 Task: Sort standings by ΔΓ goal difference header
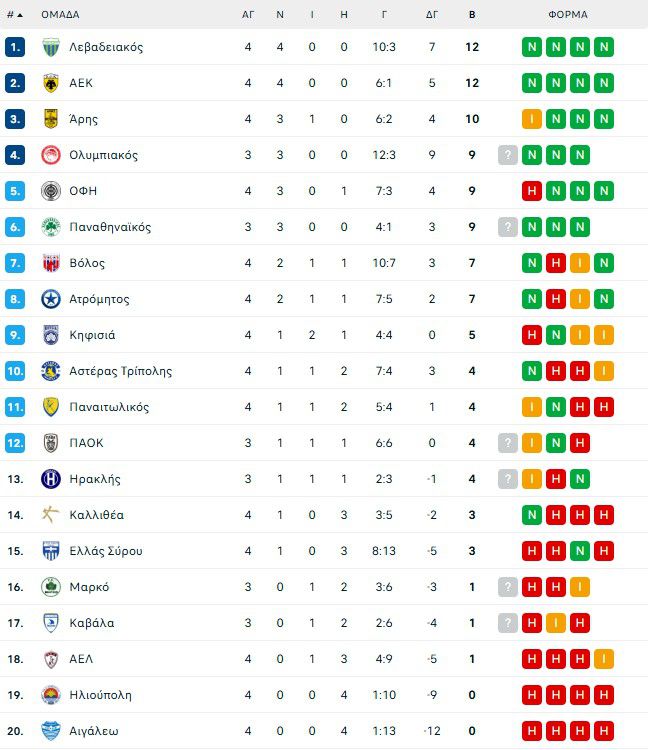point(432,15)
